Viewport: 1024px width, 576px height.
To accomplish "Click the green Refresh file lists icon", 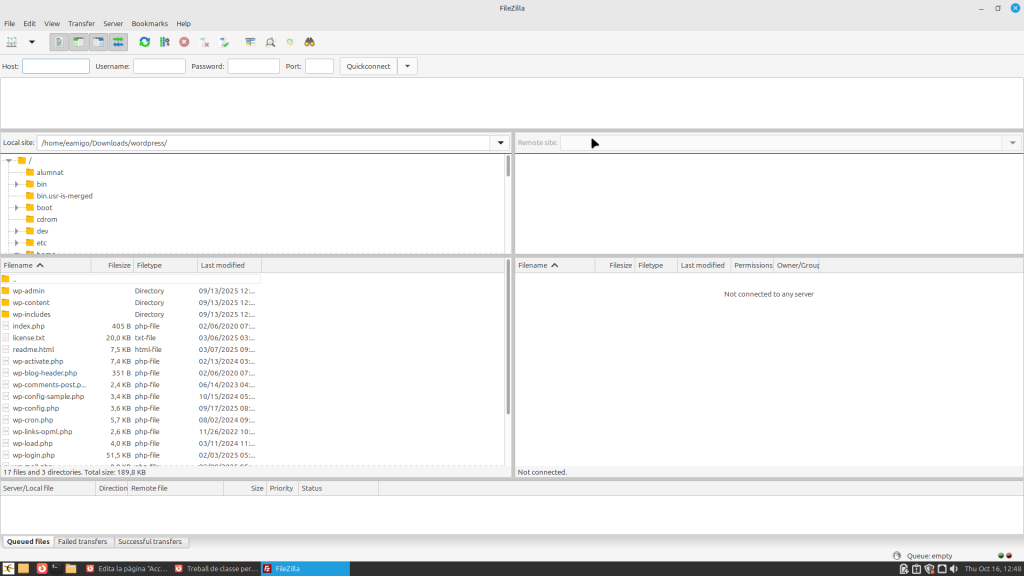I will tap(145, 42).
